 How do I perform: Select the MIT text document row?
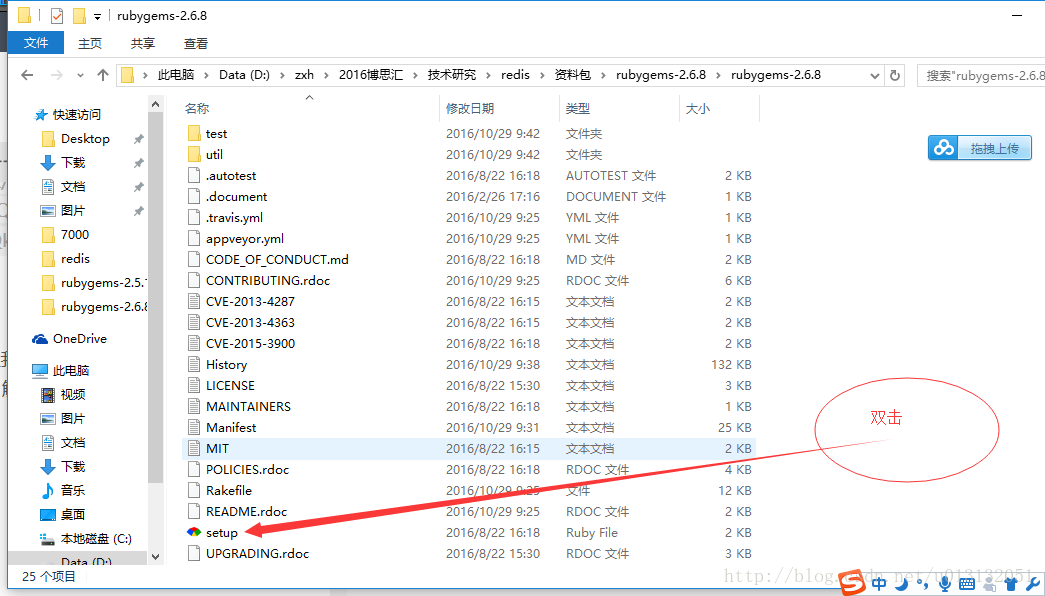(x=469, y=449)
